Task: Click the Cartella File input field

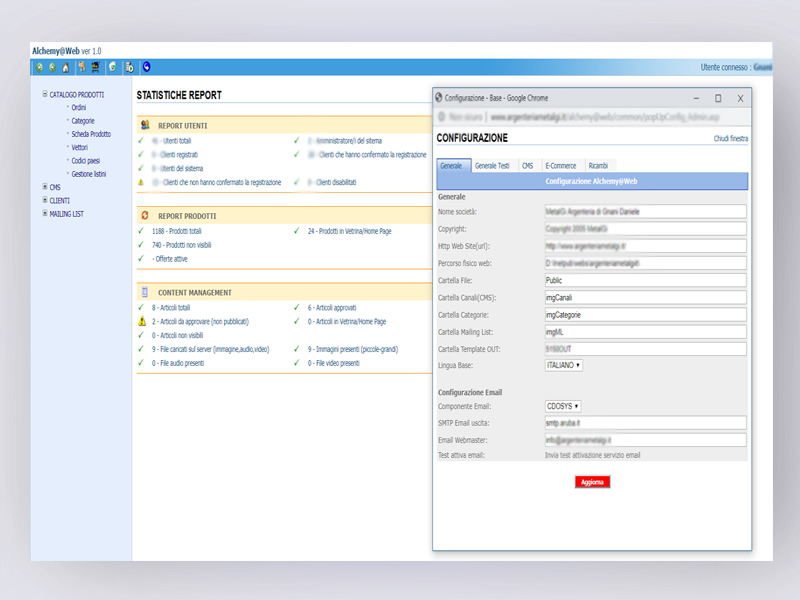Action: (x=645, y=281)
